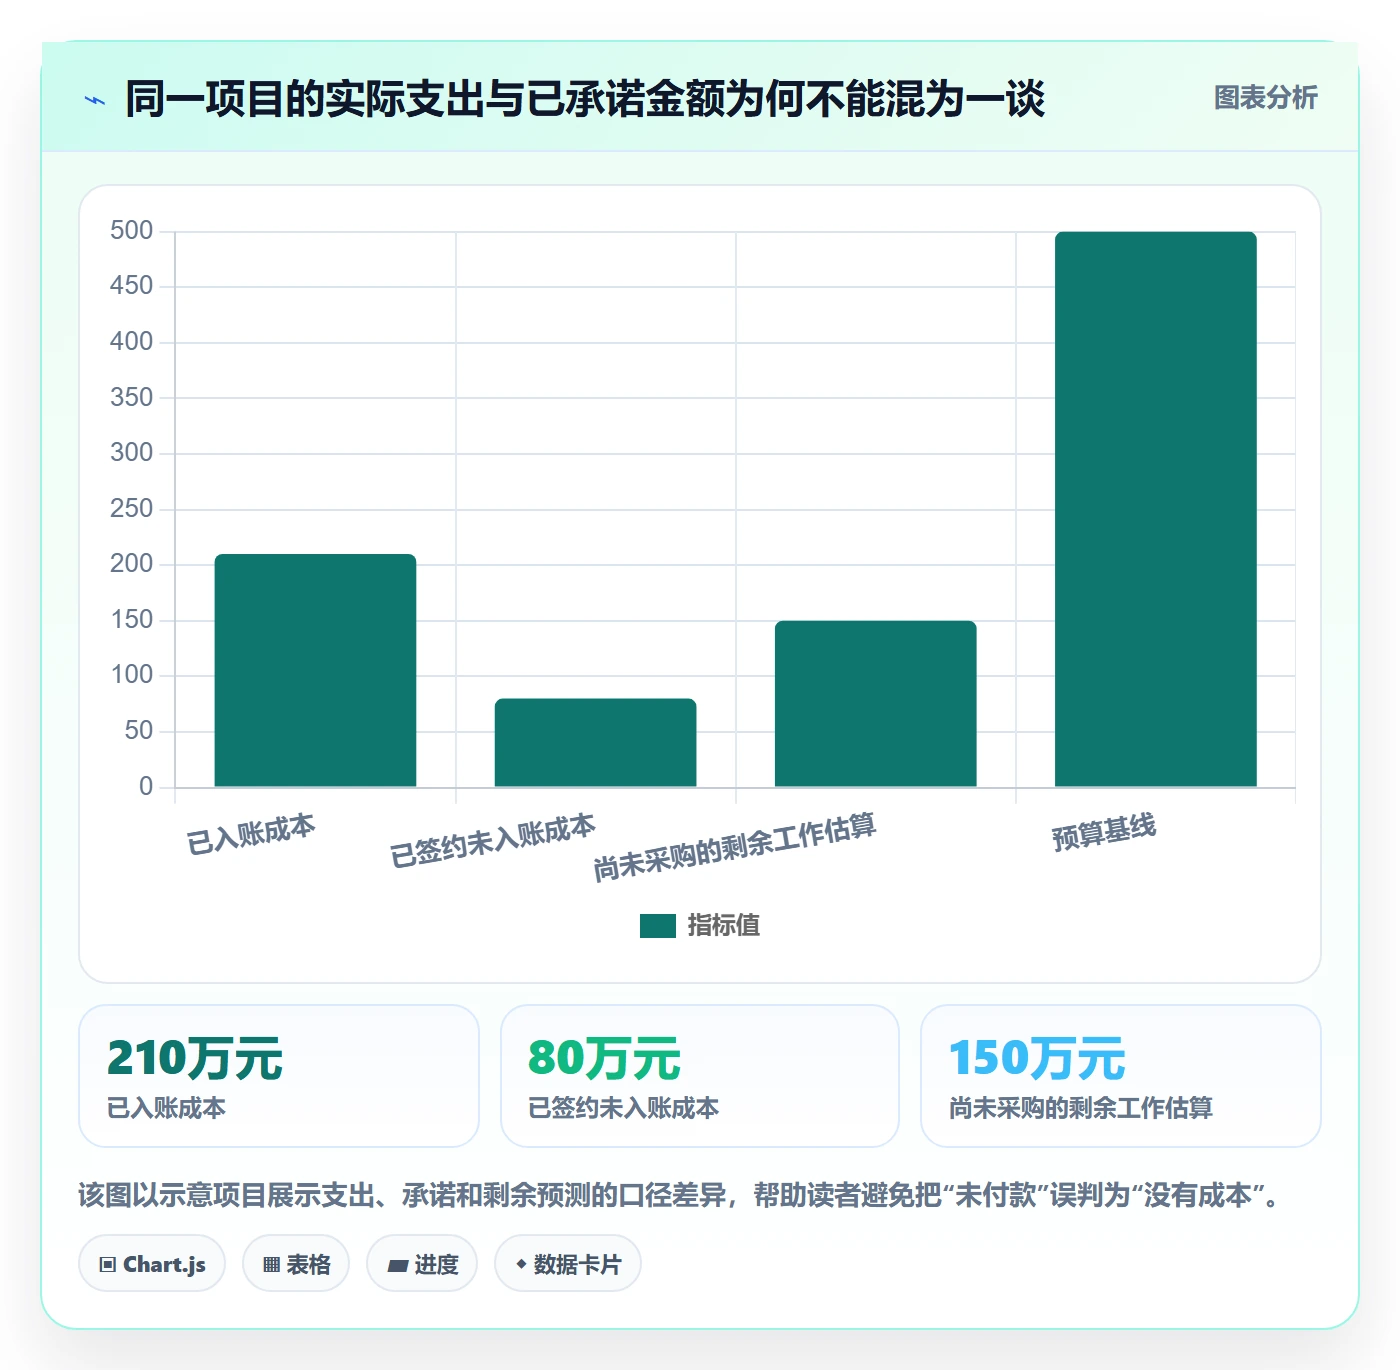
Task: Click the 预算基线 x-axis label
Action: pyautogui.click(x=1104, y=832)
